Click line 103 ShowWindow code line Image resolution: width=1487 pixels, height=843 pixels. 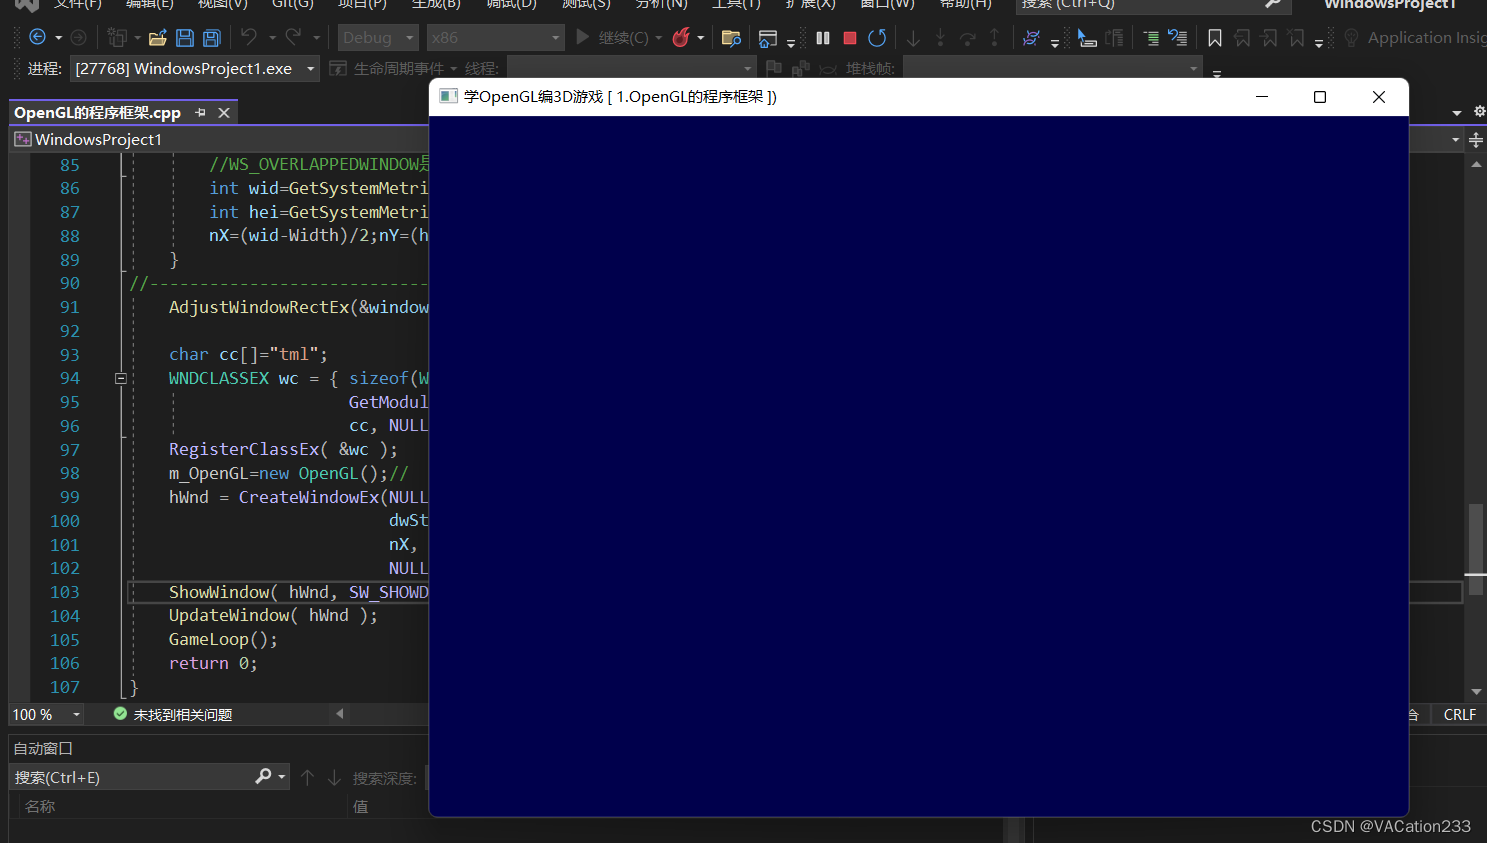pos(298,592)
